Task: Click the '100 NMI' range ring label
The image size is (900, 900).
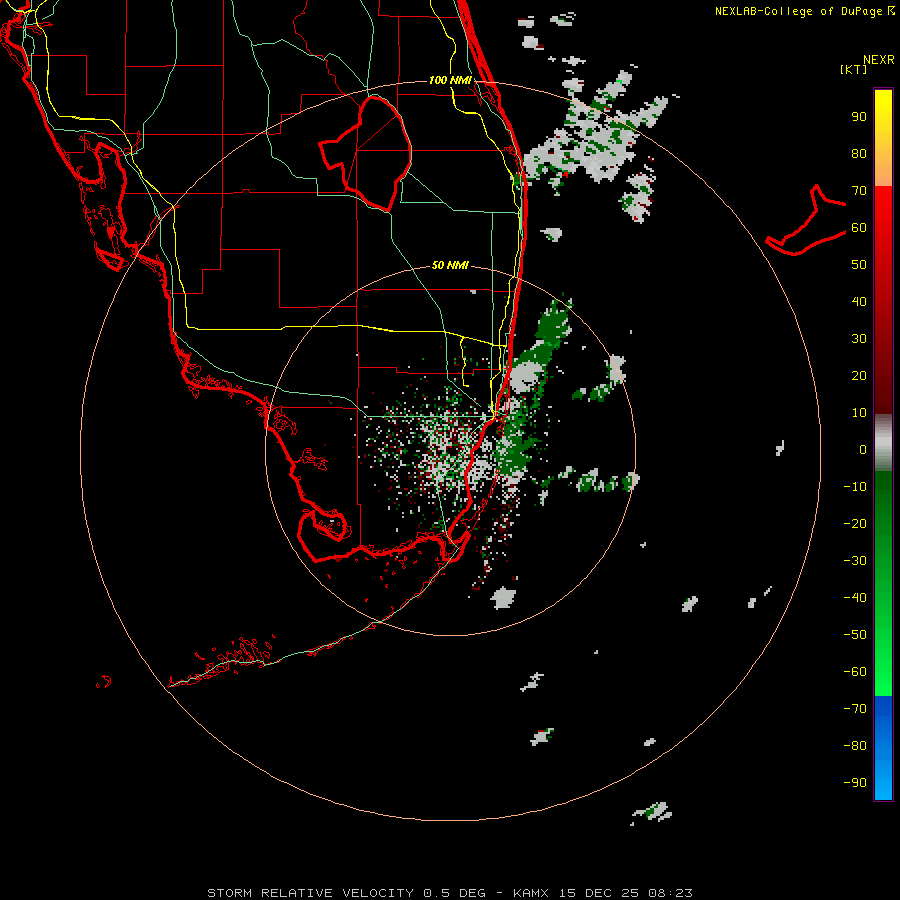Action: [x=450, y=80]
